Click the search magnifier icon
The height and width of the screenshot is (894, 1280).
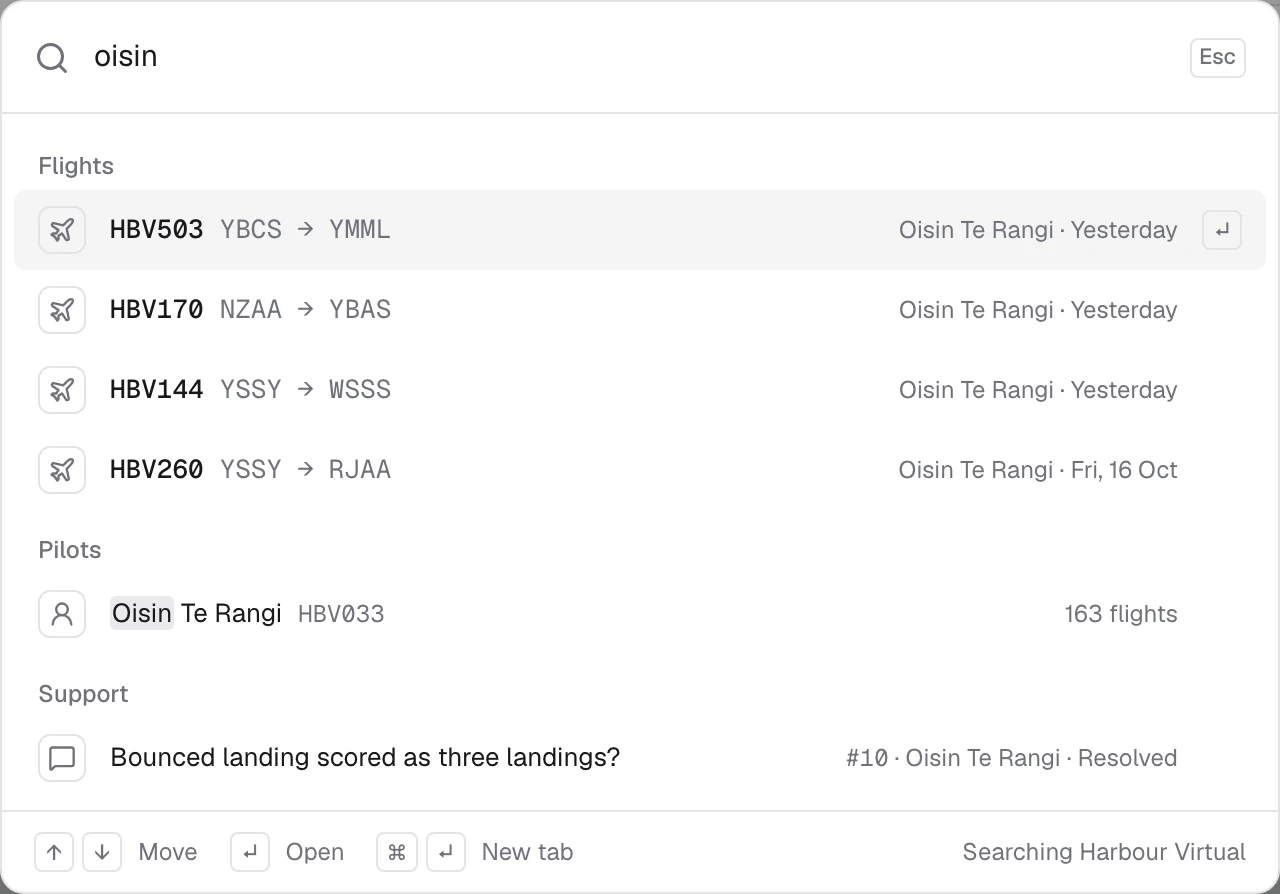52,58
